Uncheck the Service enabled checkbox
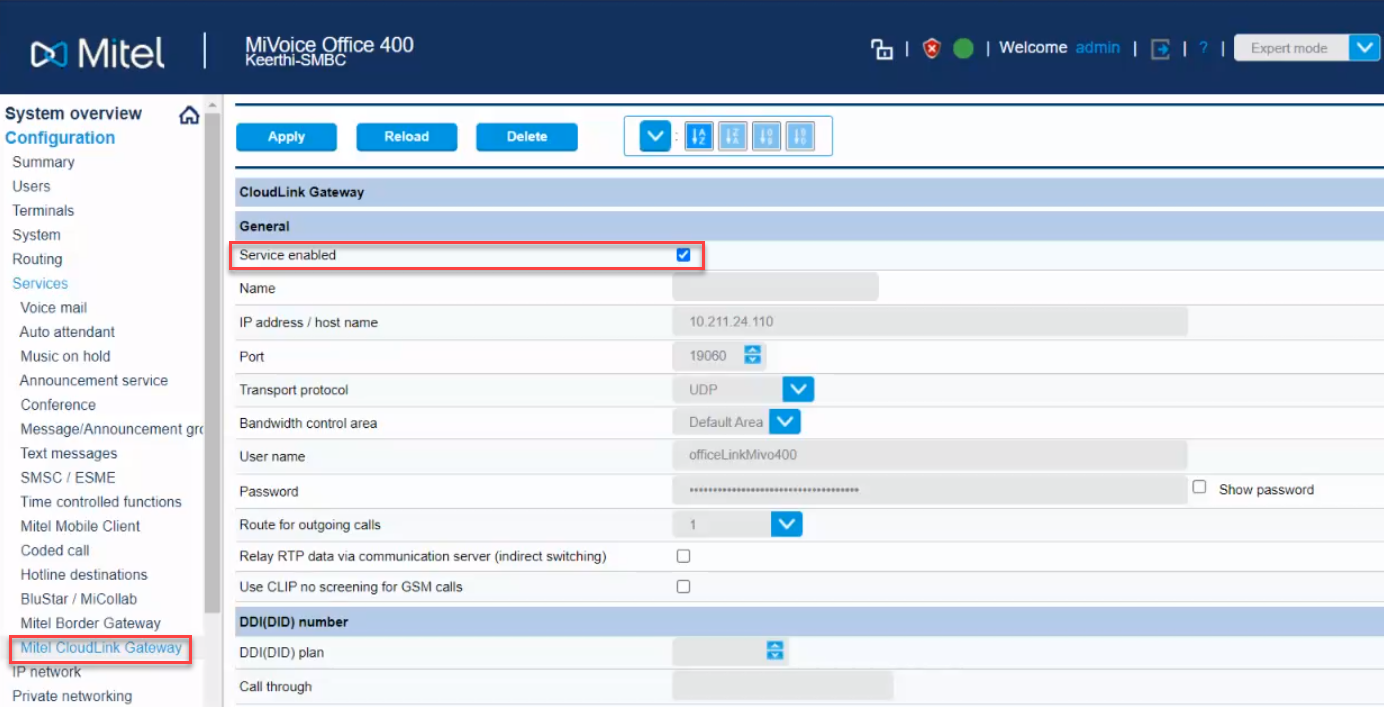 683,255
